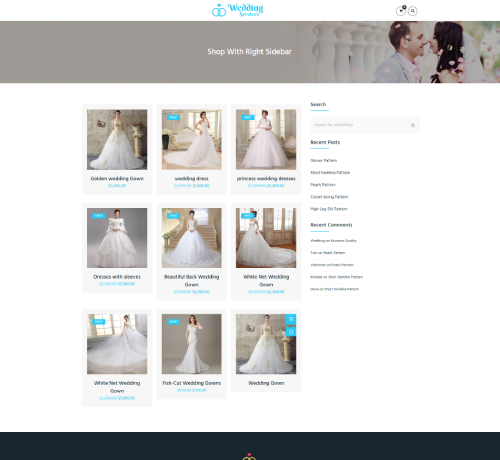This screenshot has height=460, width=500.
Task: Add Wedding Gown to wishlist via heart icon
Action: (x=291, y=332)
